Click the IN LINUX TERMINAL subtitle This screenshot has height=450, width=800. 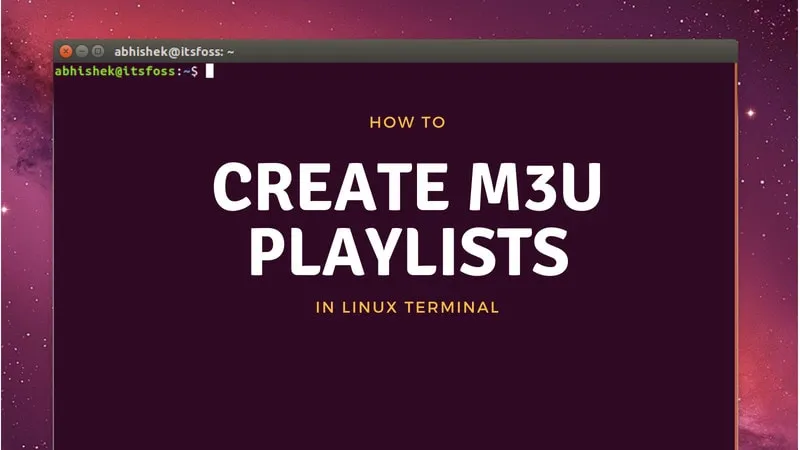click(407, 307)
